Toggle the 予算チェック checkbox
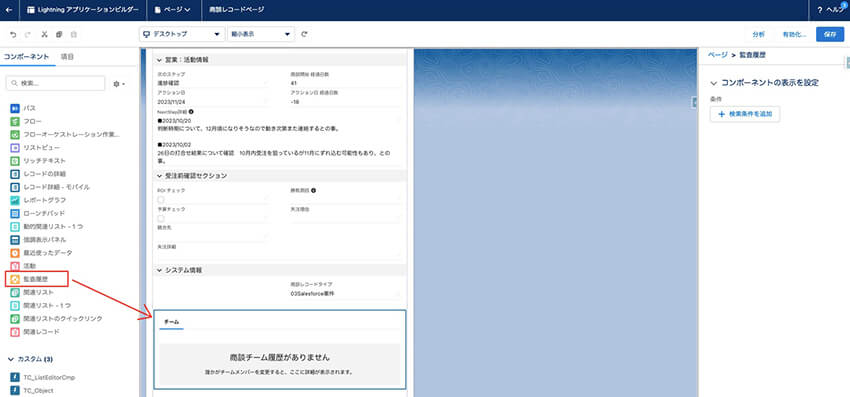 [x=161, y=218]
